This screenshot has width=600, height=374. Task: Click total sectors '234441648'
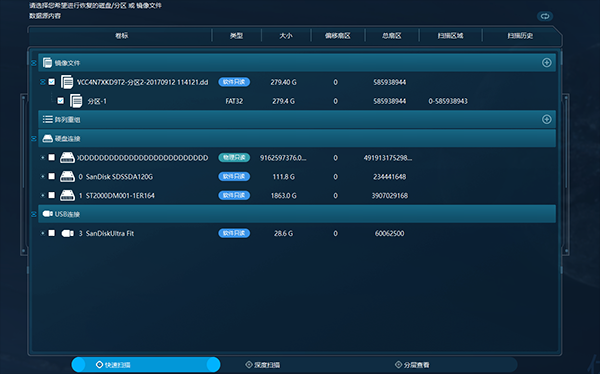pos(390,176)
